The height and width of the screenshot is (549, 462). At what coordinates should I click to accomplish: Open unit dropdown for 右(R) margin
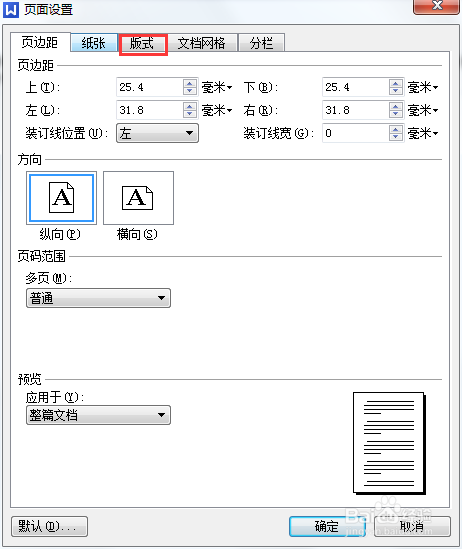423,110
